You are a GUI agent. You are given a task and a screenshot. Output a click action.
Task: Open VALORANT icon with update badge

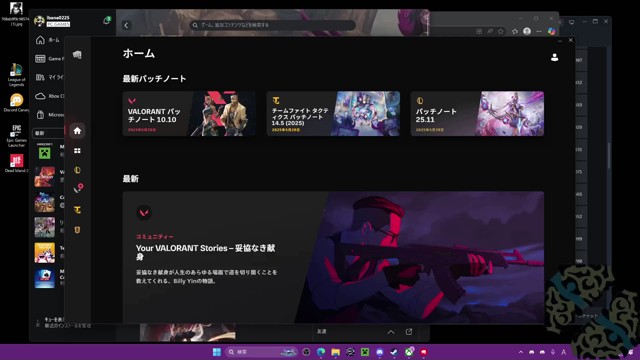(78, 188)
